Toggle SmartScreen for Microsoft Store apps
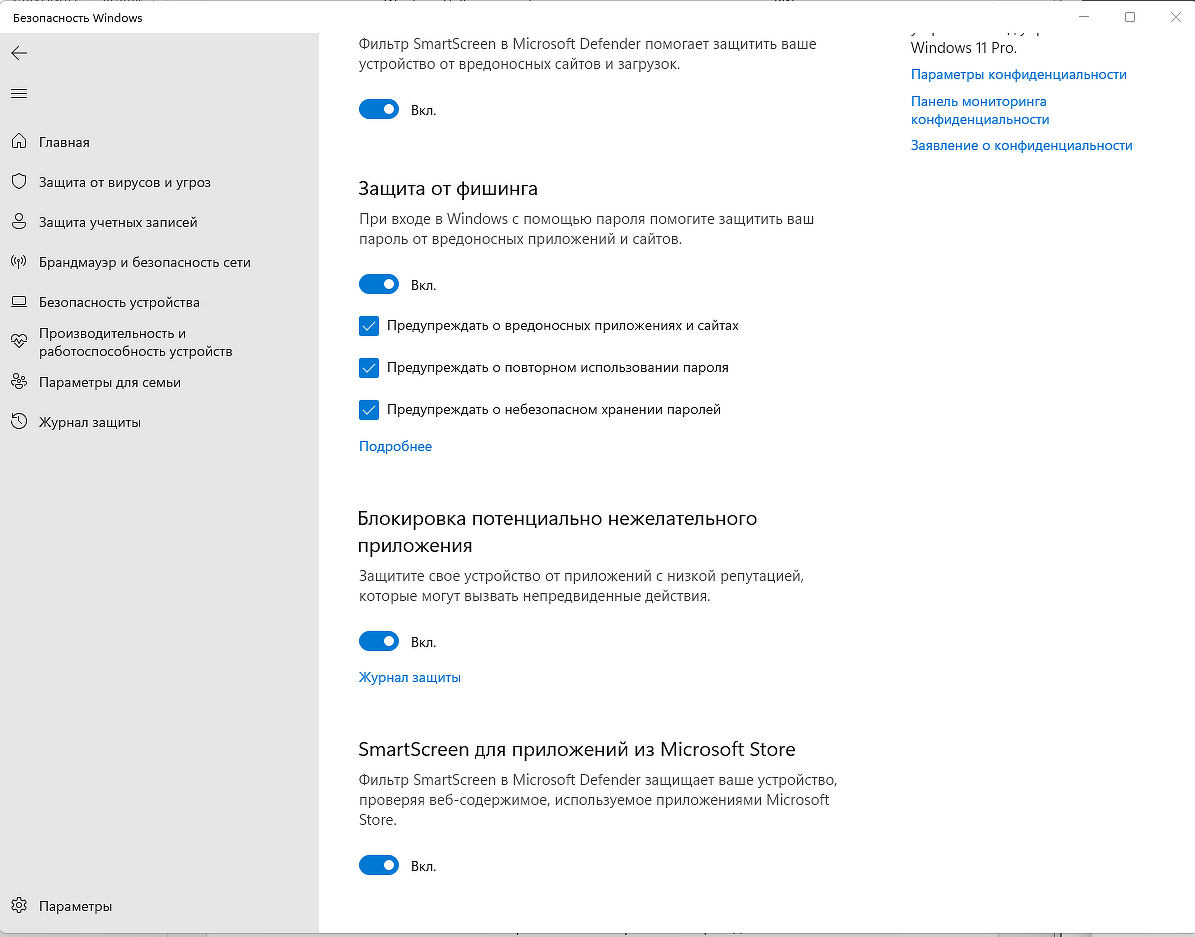 pos(379,866)
